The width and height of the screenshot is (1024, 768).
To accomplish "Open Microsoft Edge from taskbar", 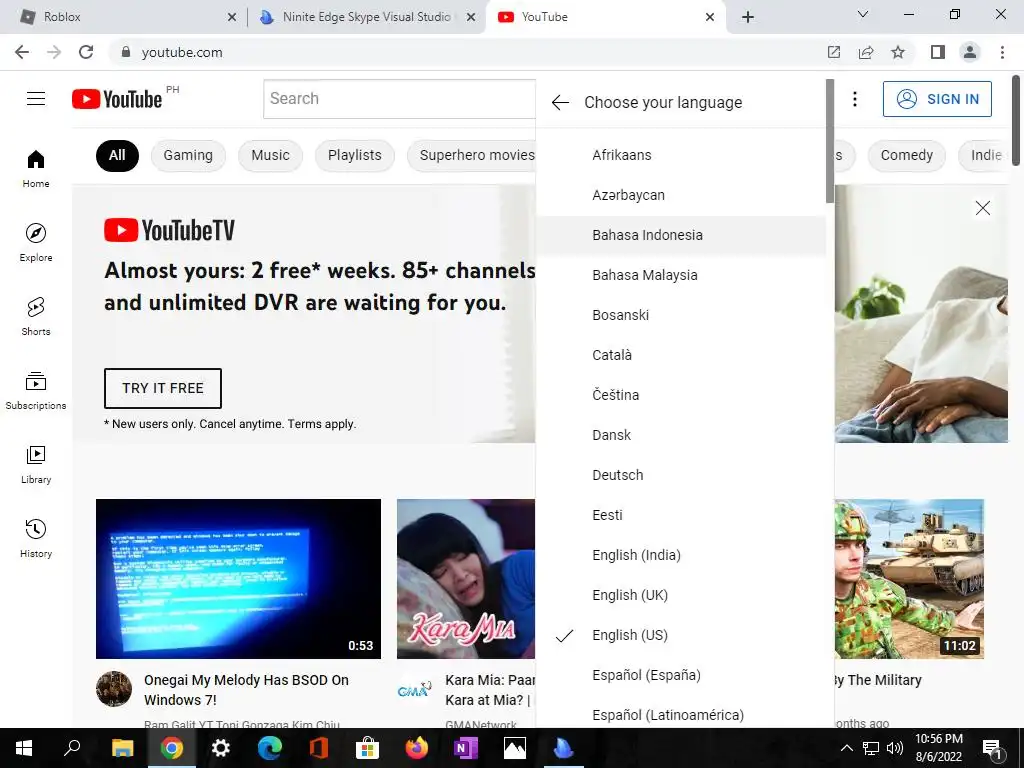I will click(269, 748).
